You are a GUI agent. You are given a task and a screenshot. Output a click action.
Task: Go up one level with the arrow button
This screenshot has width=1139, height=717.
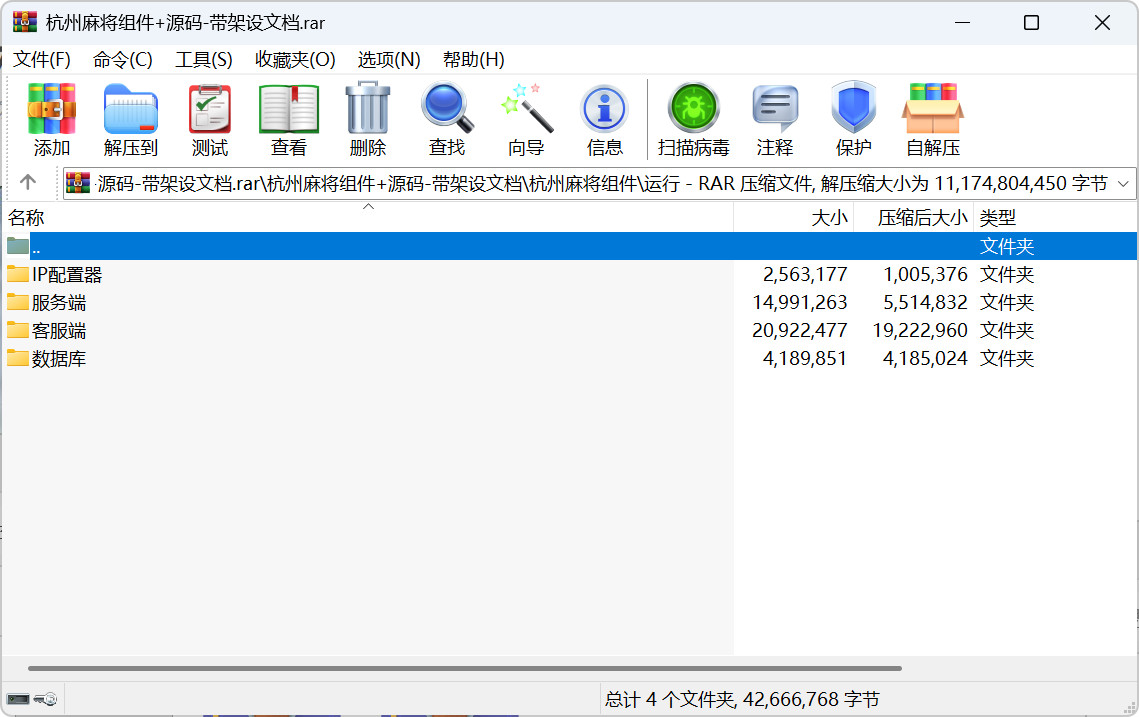click(28, 182)
